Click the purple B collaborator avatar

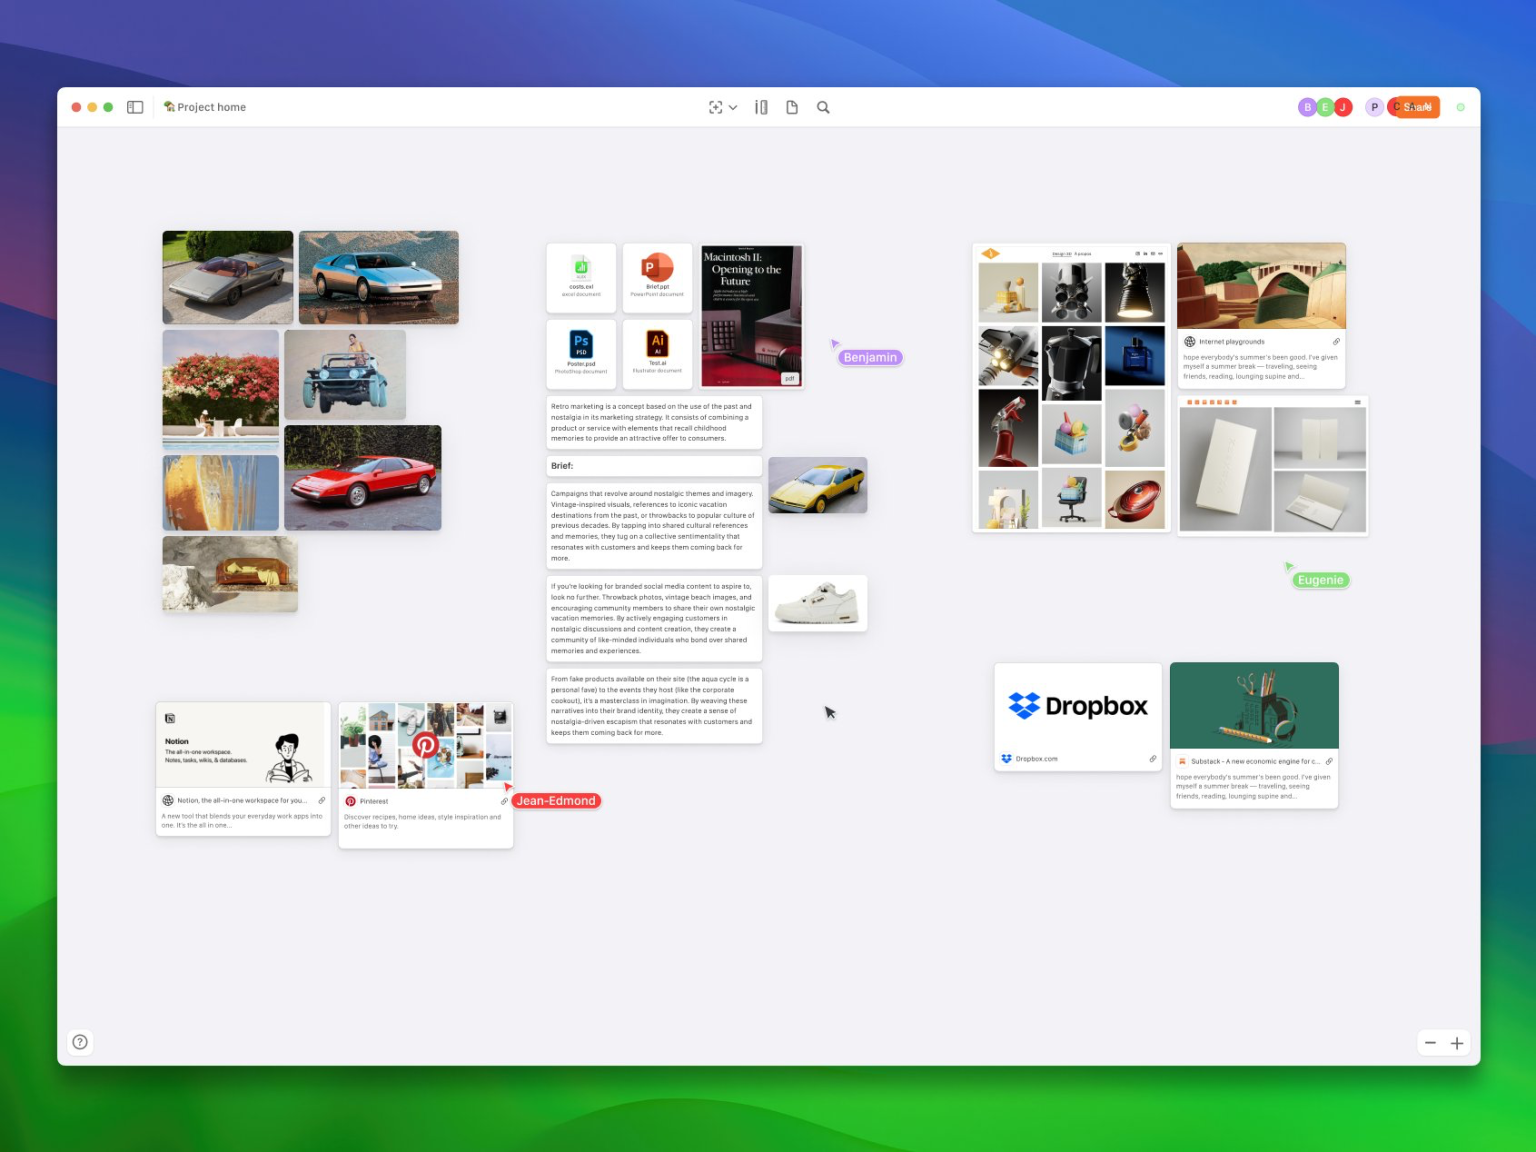point(1307,107)
